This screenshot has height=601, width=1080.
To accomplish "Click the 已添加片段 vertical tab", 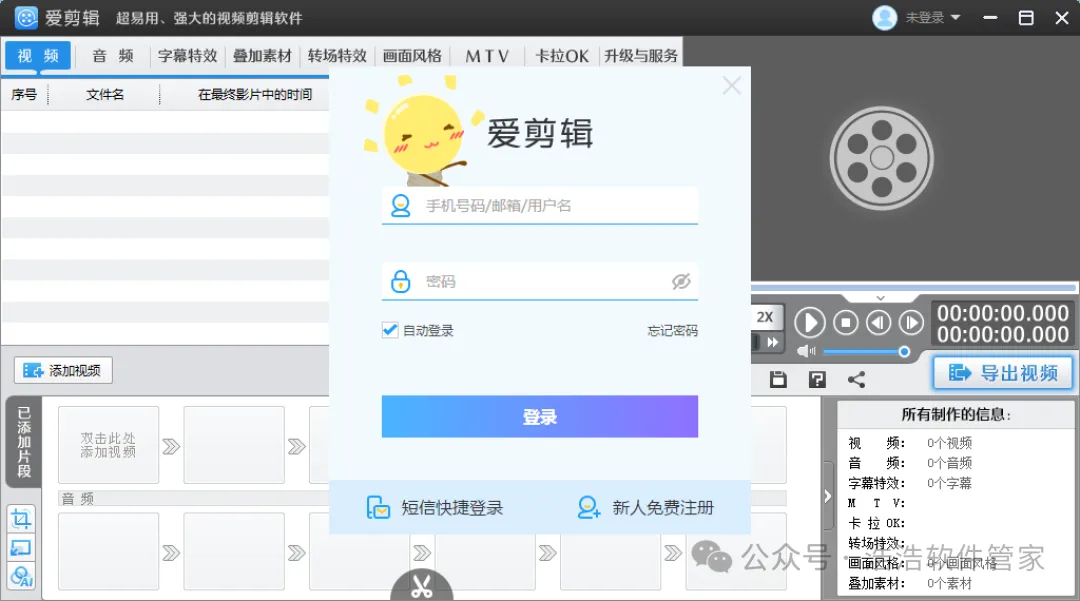I will click(x=24, y=442).
